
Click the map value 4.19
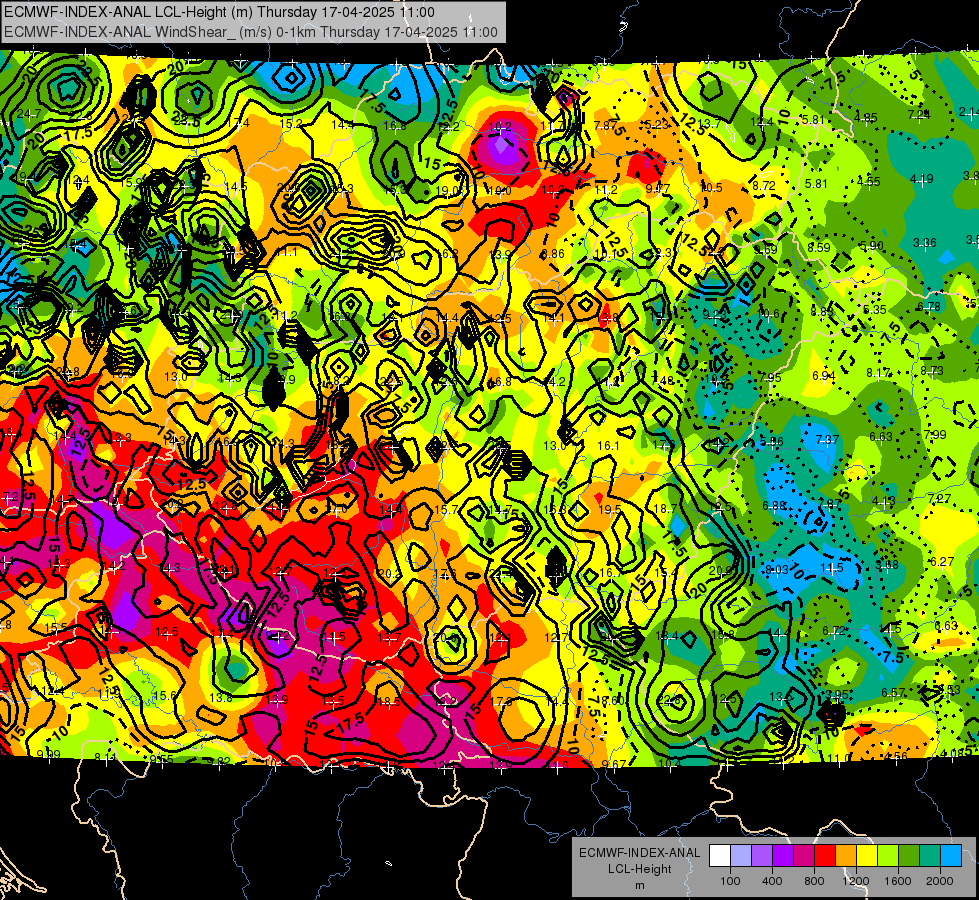[x=922, y=179]
